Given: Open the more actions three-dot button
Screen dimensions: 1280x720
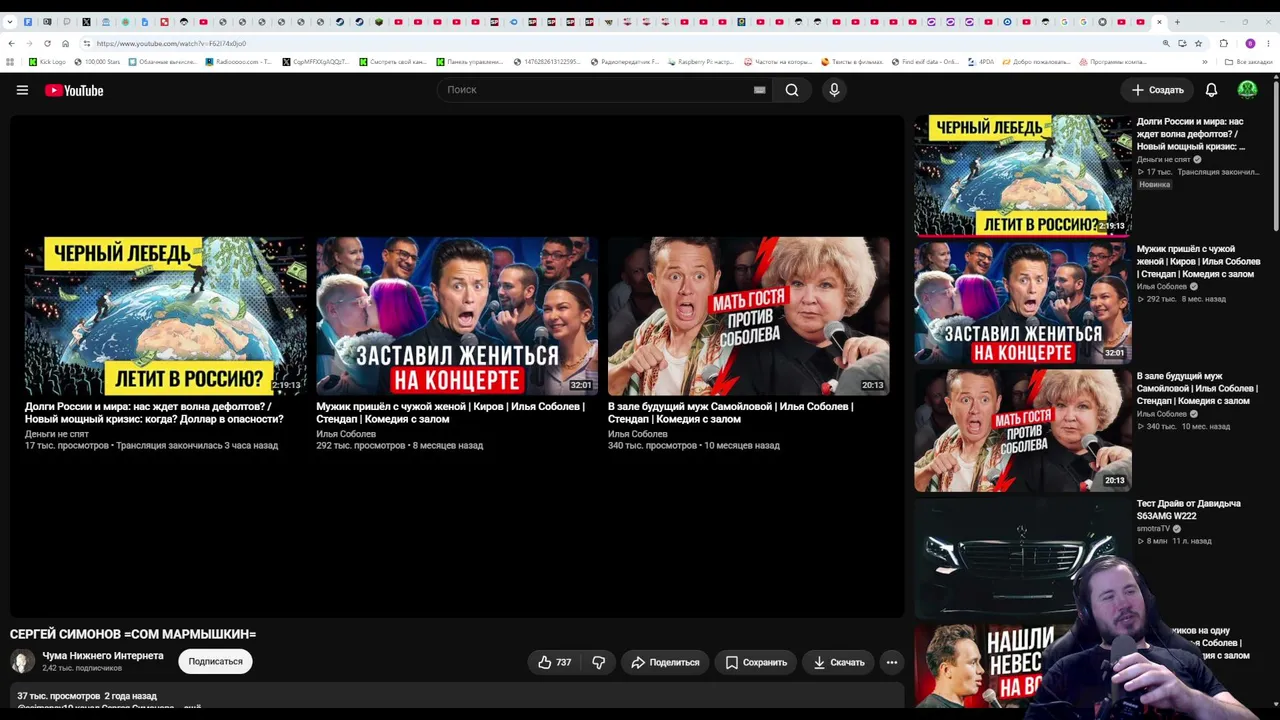Looking at the screenshot, I should [x=892, y=662].
